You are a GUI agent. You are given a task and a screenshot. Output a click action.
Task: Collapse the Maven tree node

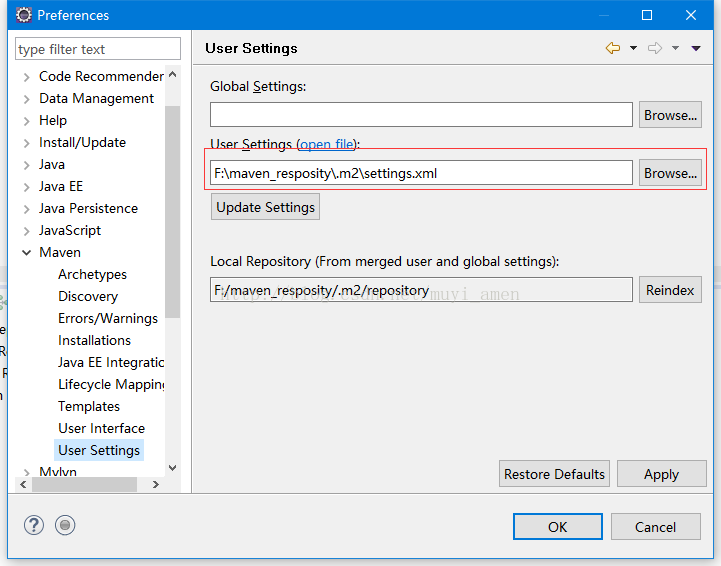[27, 253]
